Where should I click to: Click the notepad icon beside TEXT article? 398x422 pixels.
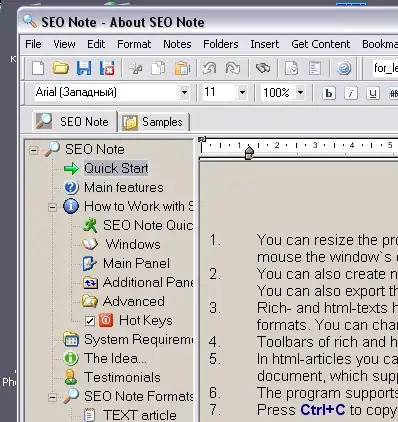pos(89,415)
